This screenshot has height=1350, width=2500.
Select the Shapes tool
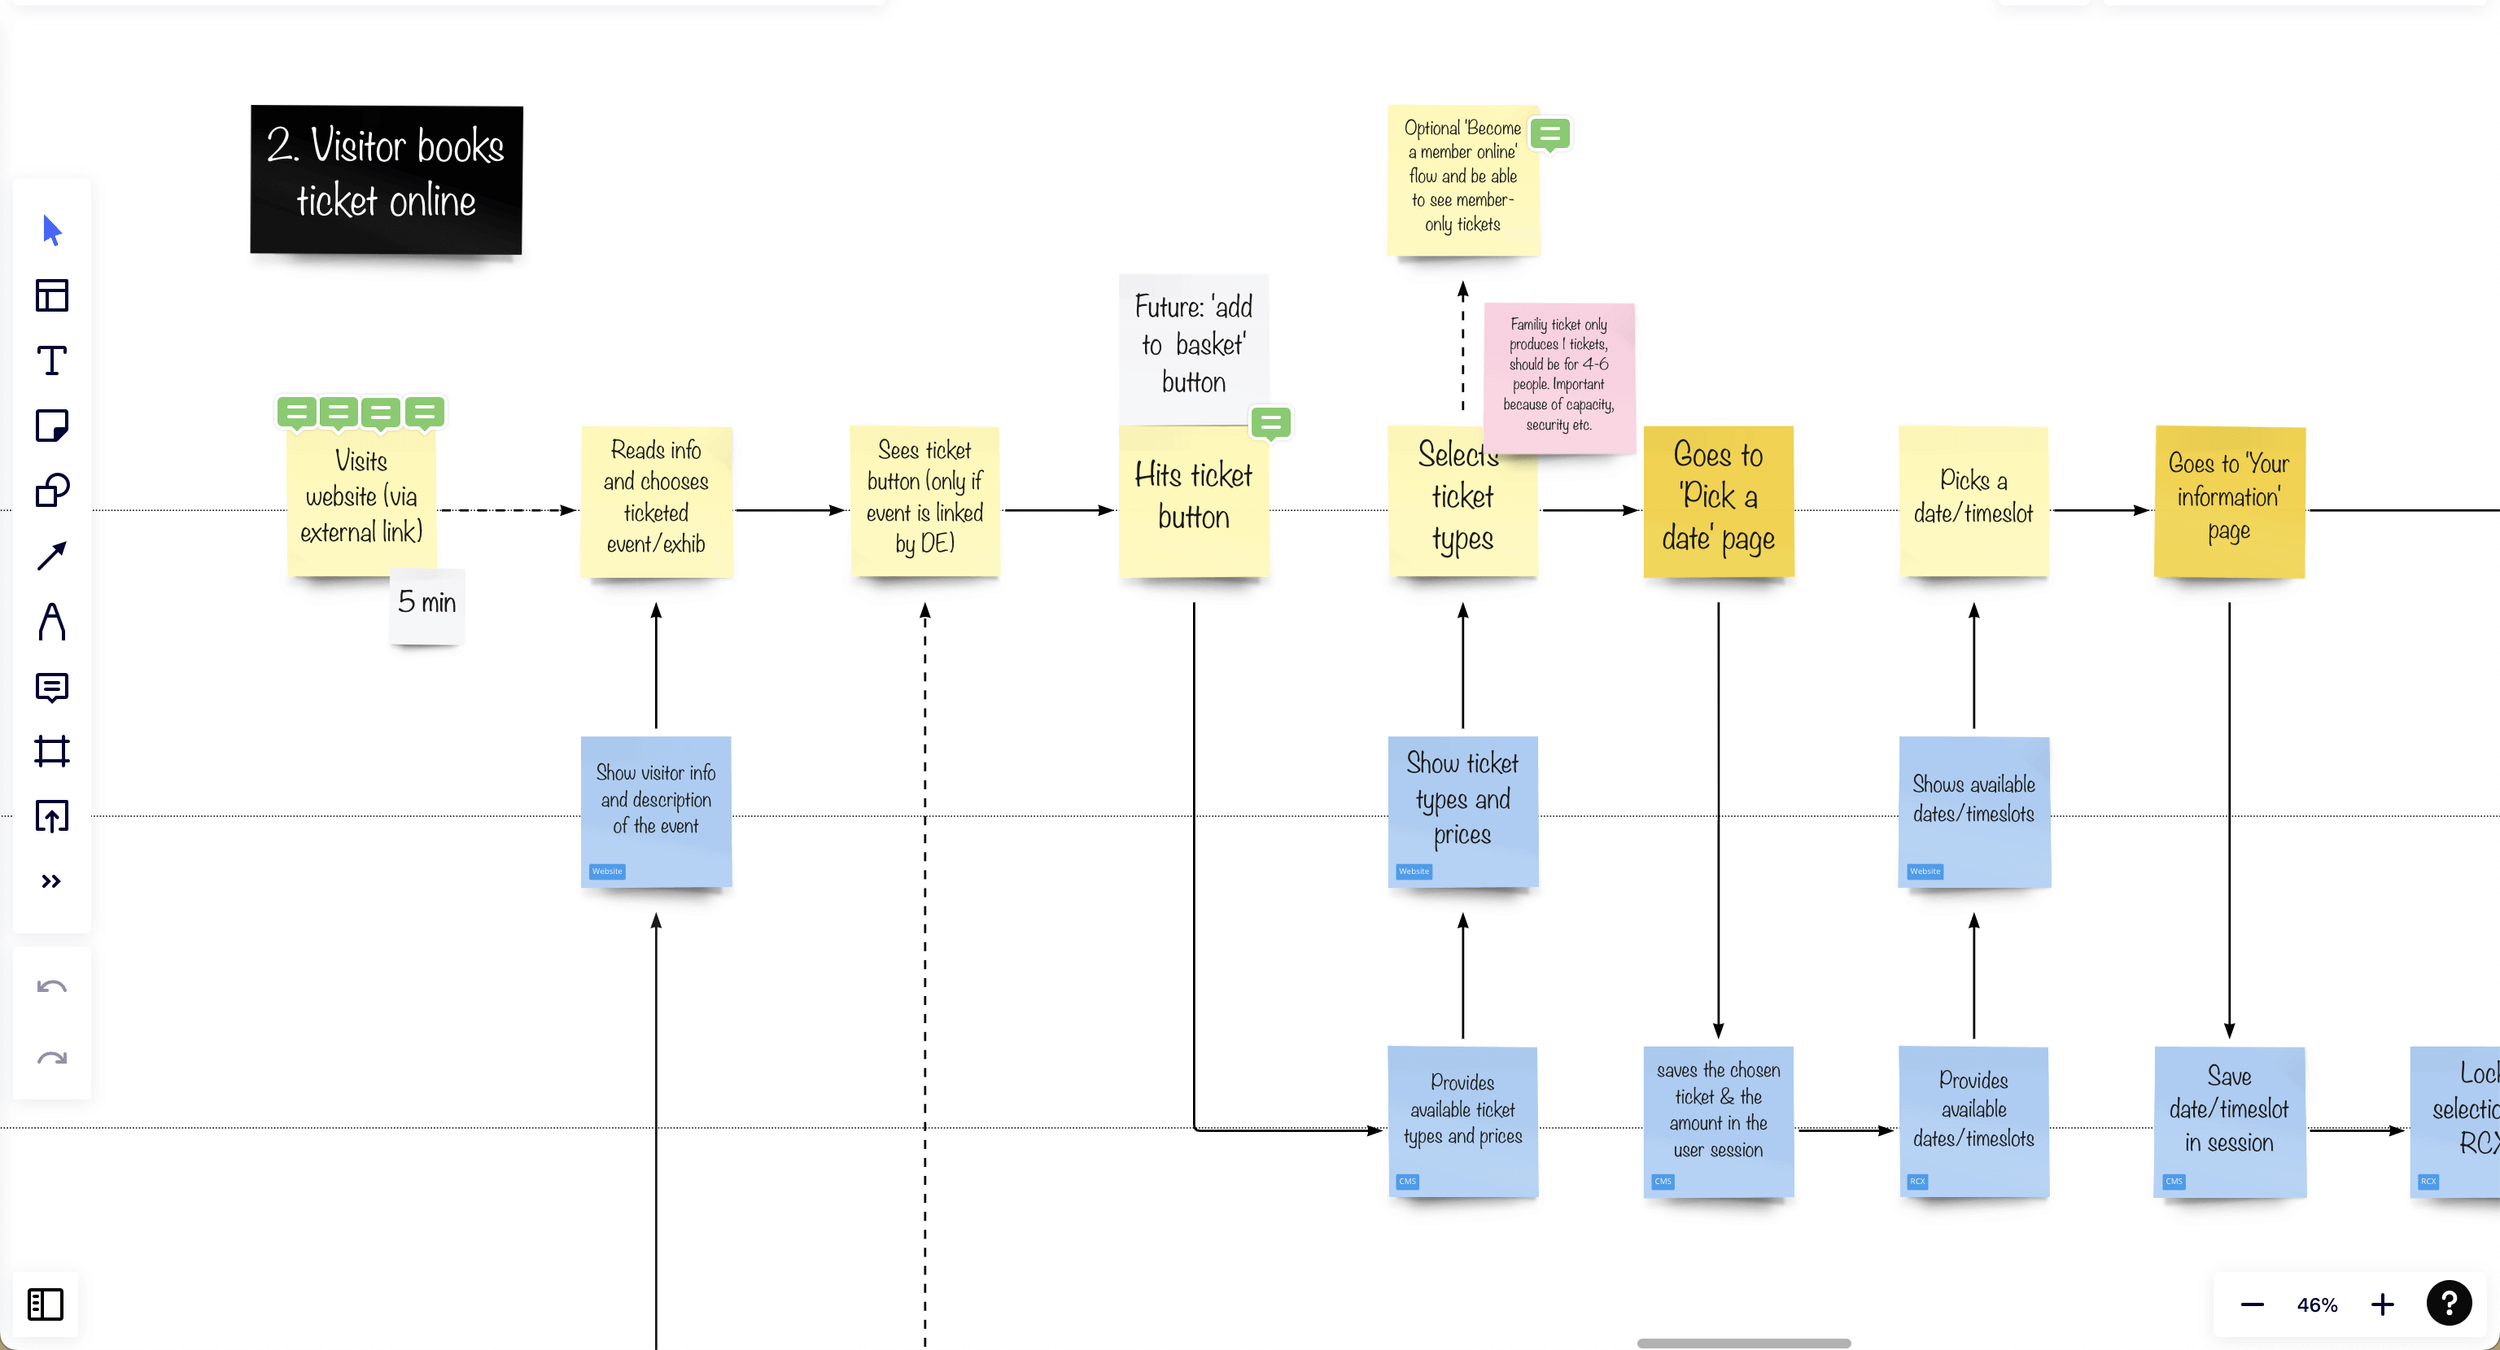tap(52, 490)
